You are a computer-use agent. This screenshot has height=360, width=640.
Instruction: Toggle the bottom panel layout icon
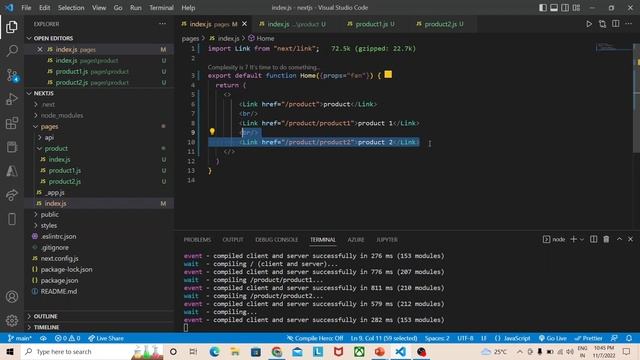pos(554,8)
